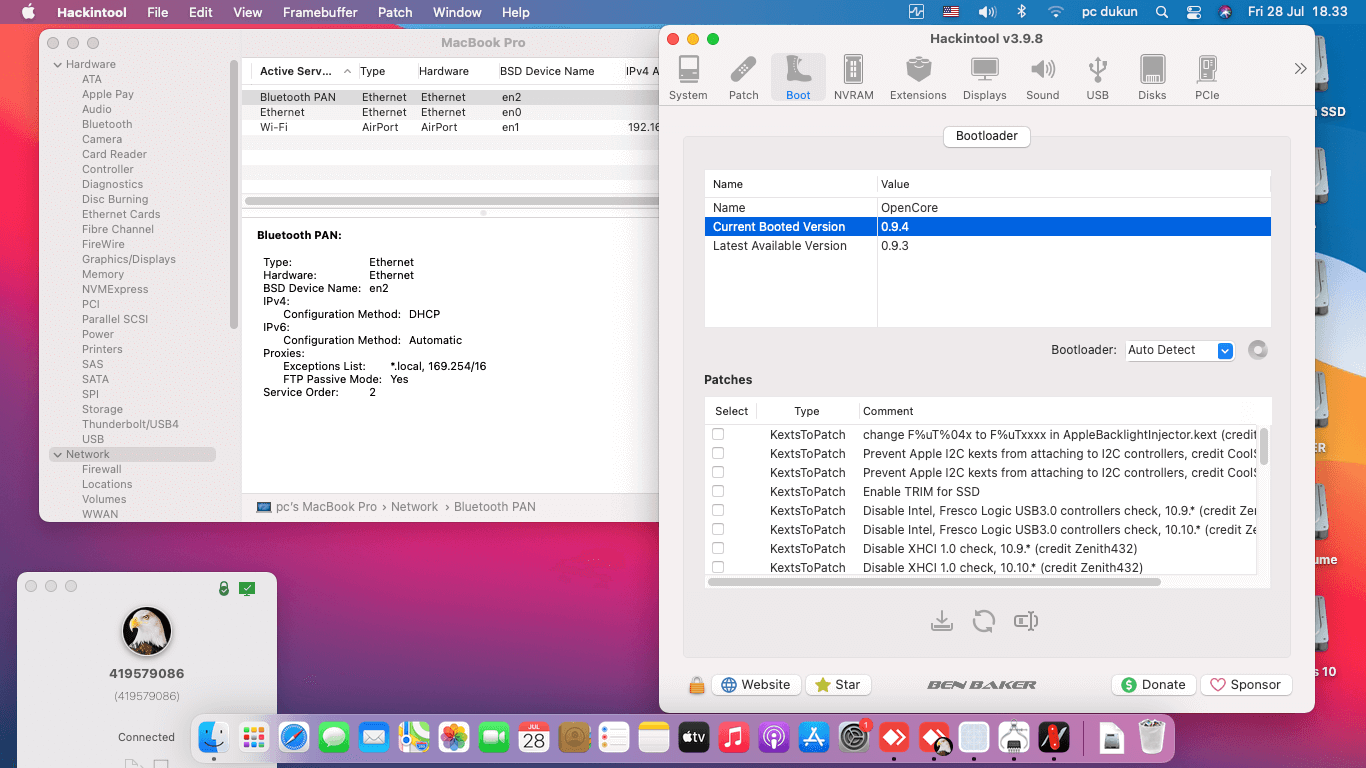Open the System tab in Hackintool toolbar
The height and width of the screenshot is (768, 1366).
tap(688, 78)
